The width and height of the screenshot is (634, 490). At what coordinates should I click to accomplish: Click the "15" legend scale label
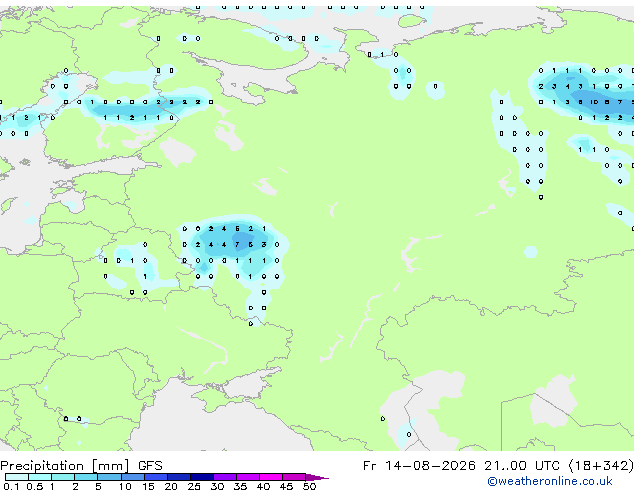148,486
